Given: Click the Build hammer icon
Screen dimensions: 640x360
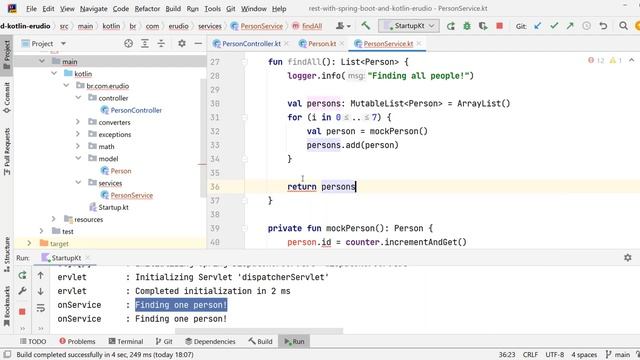Looking at the screenshot, I should 365,26.
